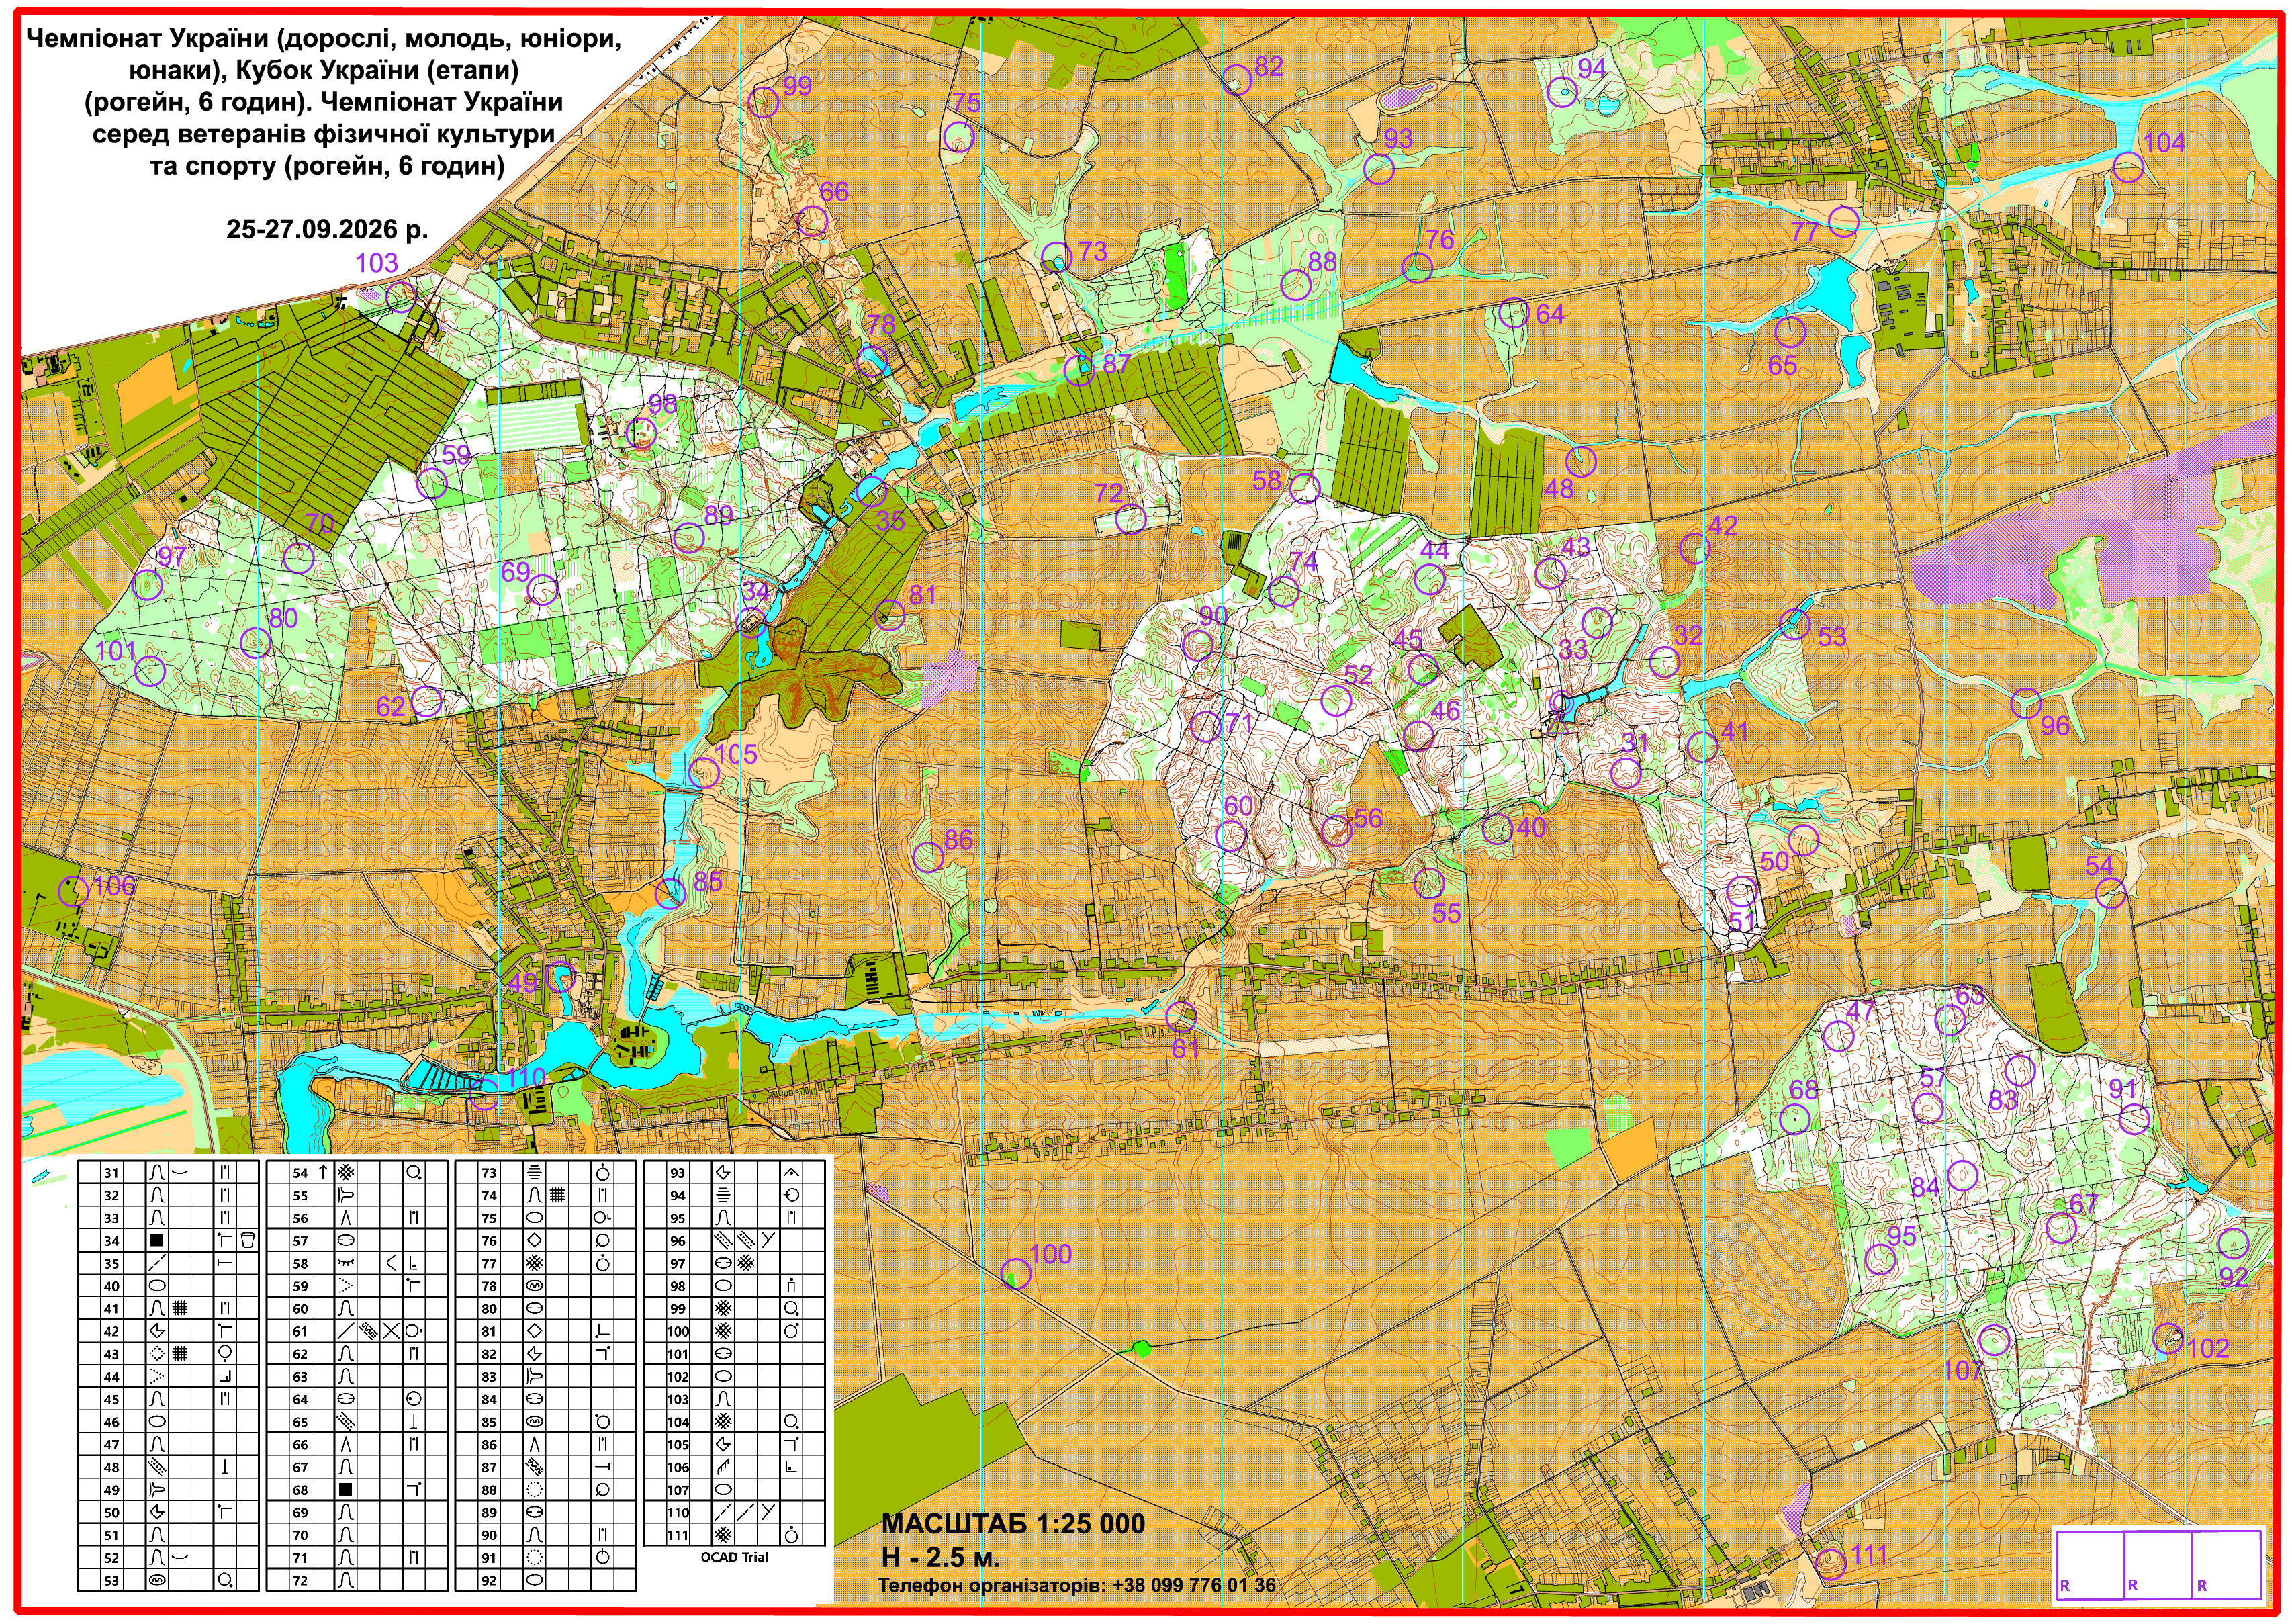Click the scale text 'МАСШТАБ 1:25 000'
Viewport: 2292px width, 1624px height.
click(x=1013, y=1524)
